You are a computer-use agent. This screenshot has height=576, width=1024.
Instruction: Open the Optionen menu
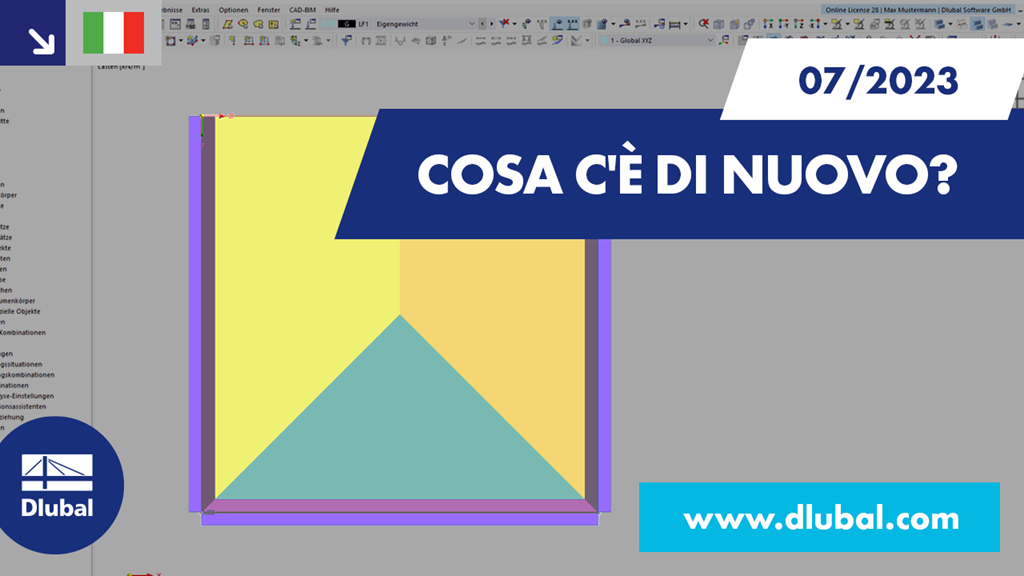(x=233, y=6)
